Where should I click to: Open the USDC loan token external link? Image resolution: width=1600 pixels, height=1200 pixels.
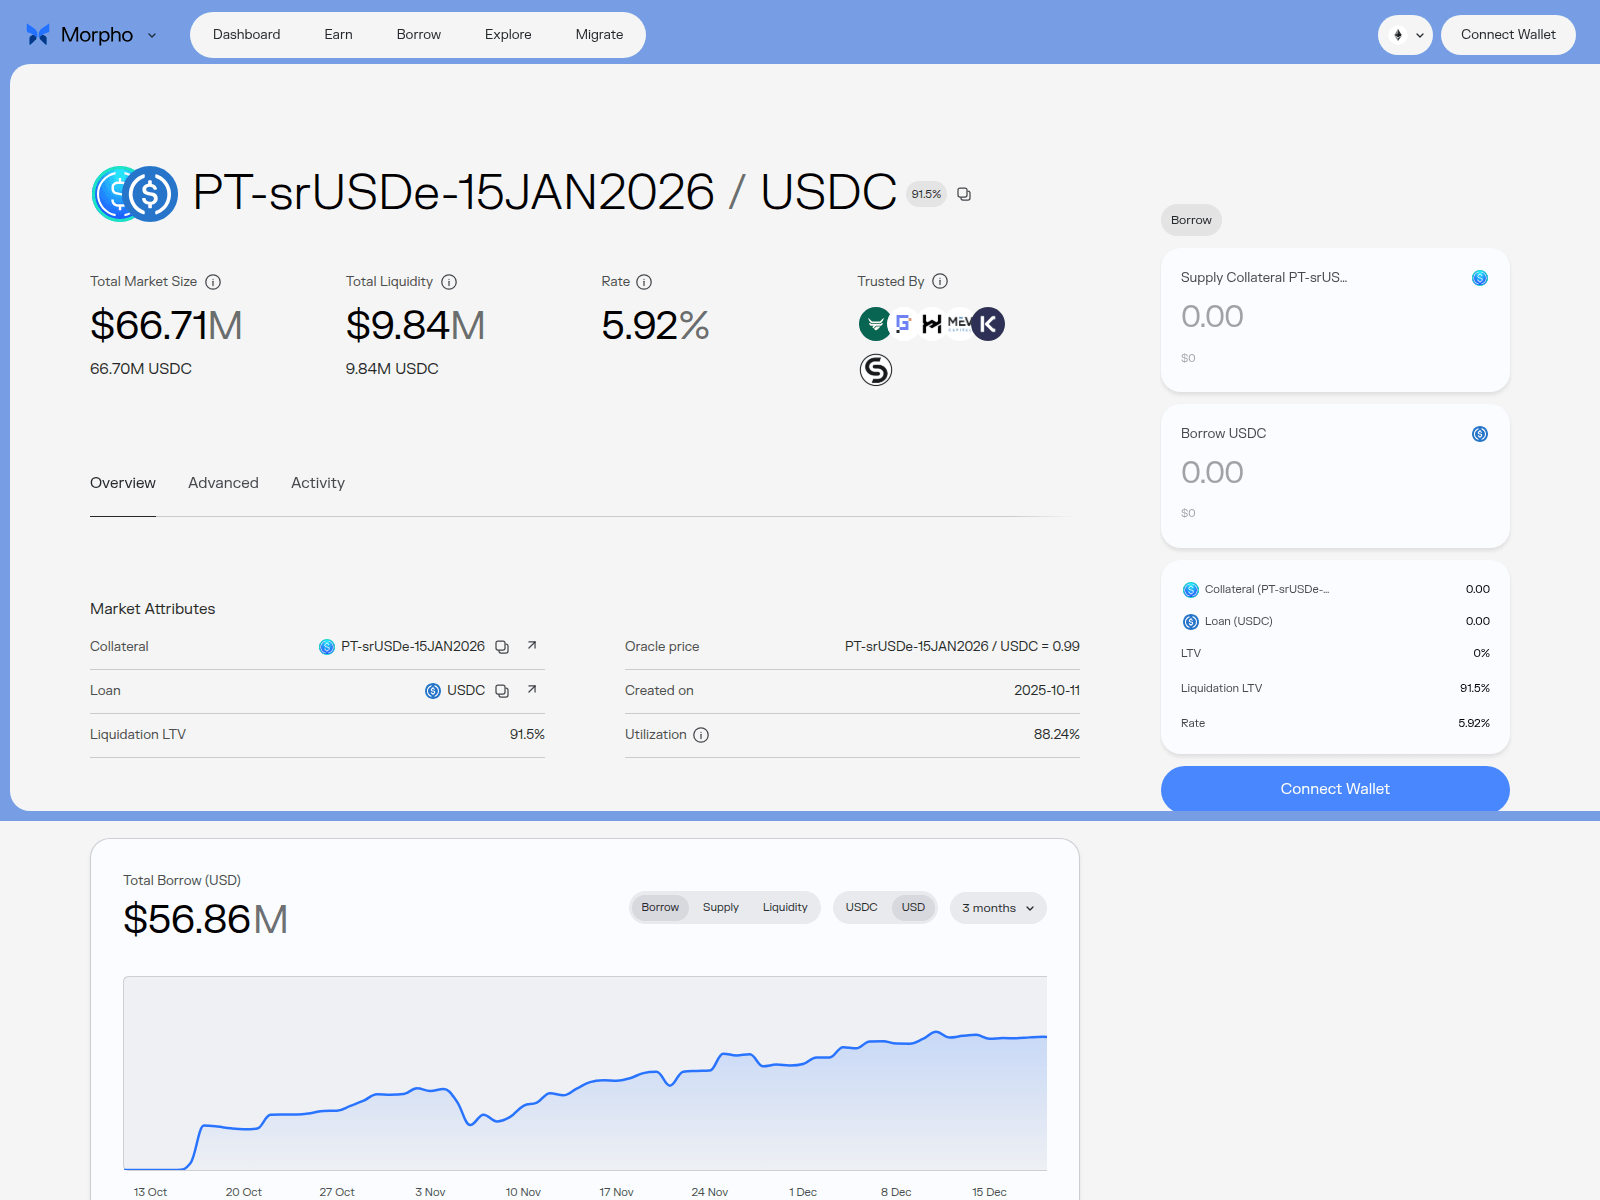(532, 690)
